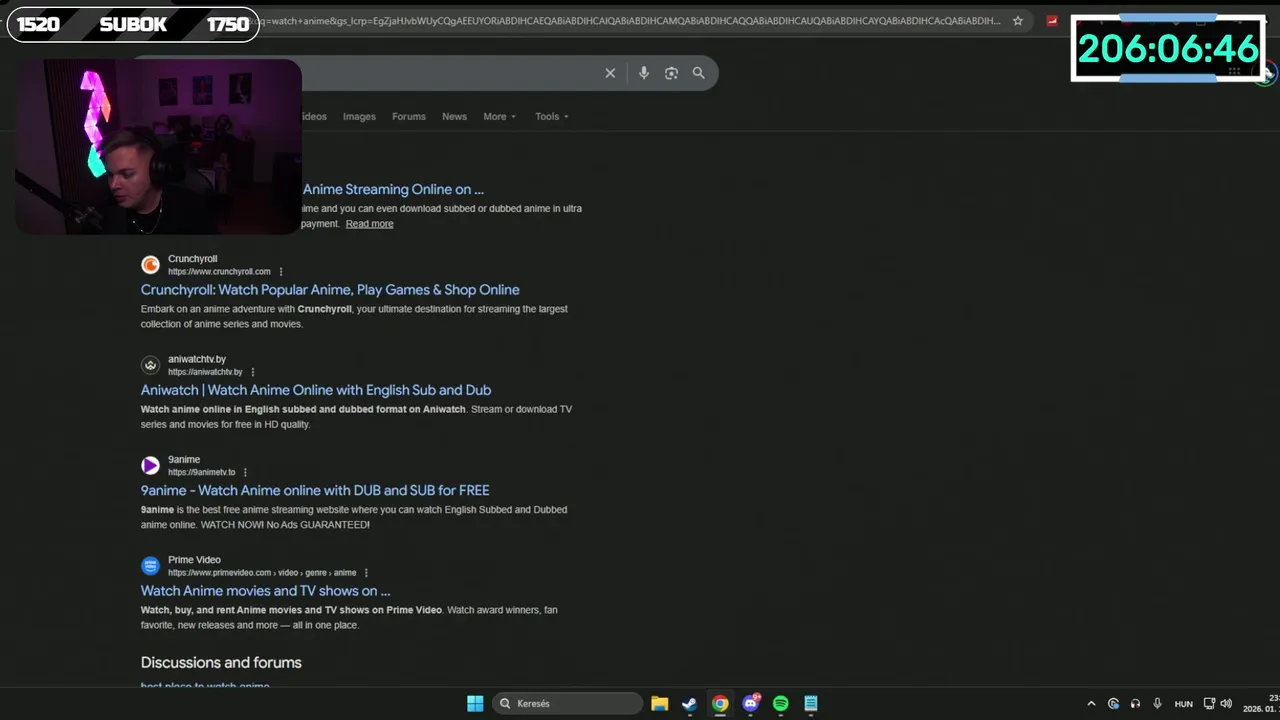Start voice search with the microphone icon
The height and width of the screenshot is (720, 1280).
tap(643, 73)
